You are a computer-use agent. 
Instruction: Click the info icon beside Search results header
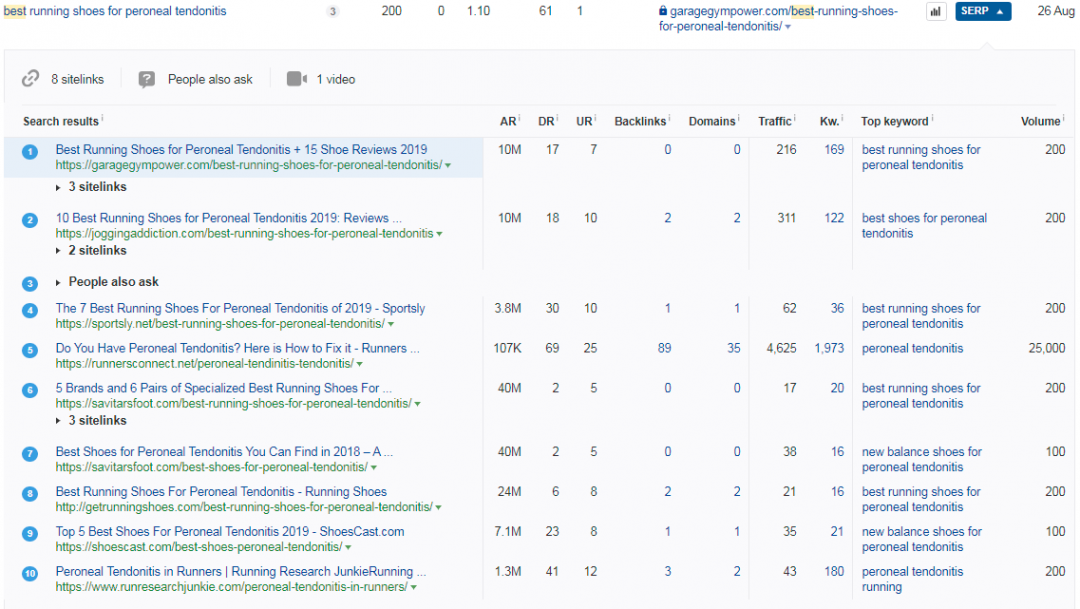coord(103,120)
